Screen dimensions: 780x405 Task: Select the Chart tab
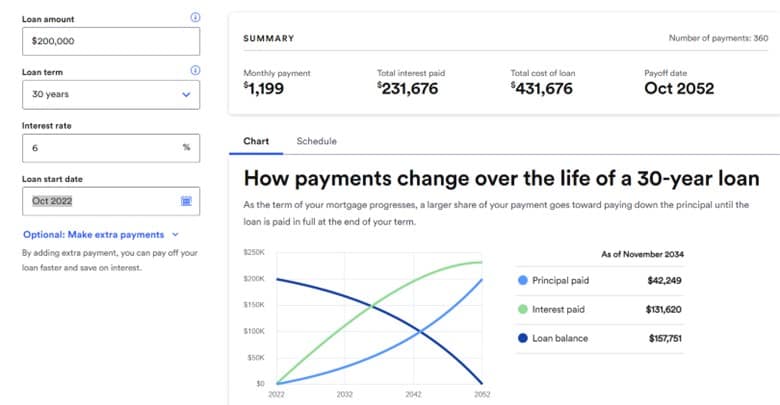256,141
